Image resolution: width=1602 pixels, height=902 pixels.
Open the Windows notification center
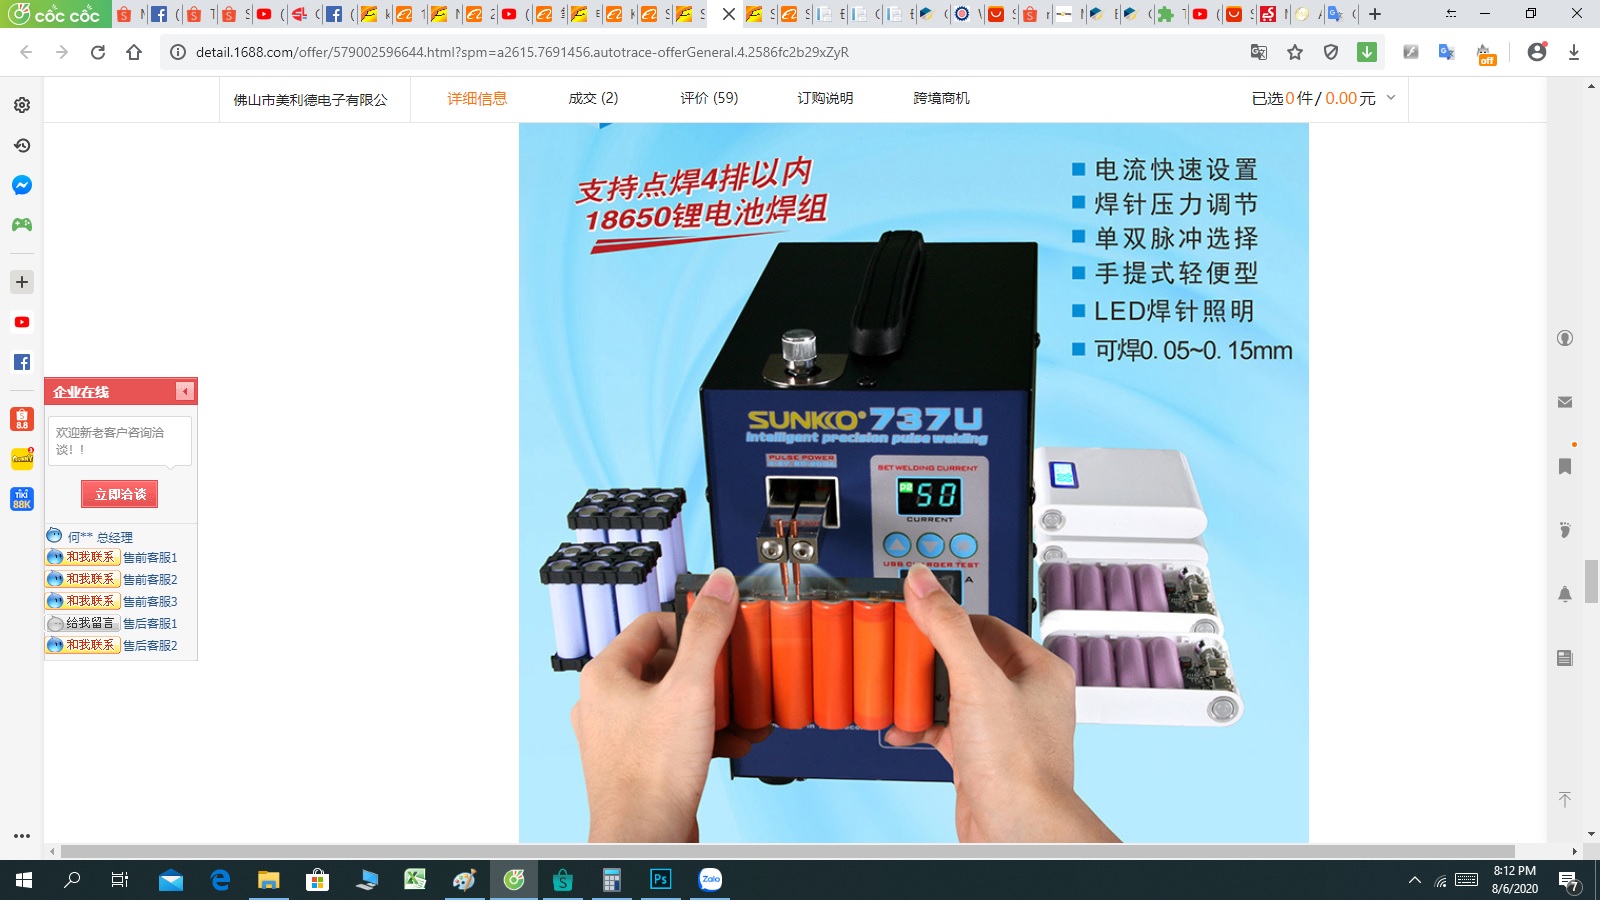click(1569, 881)
